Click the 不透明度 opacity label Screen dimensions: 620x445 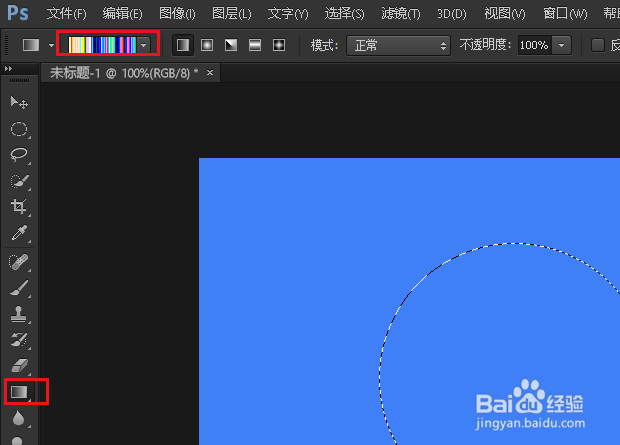(485, 45)
